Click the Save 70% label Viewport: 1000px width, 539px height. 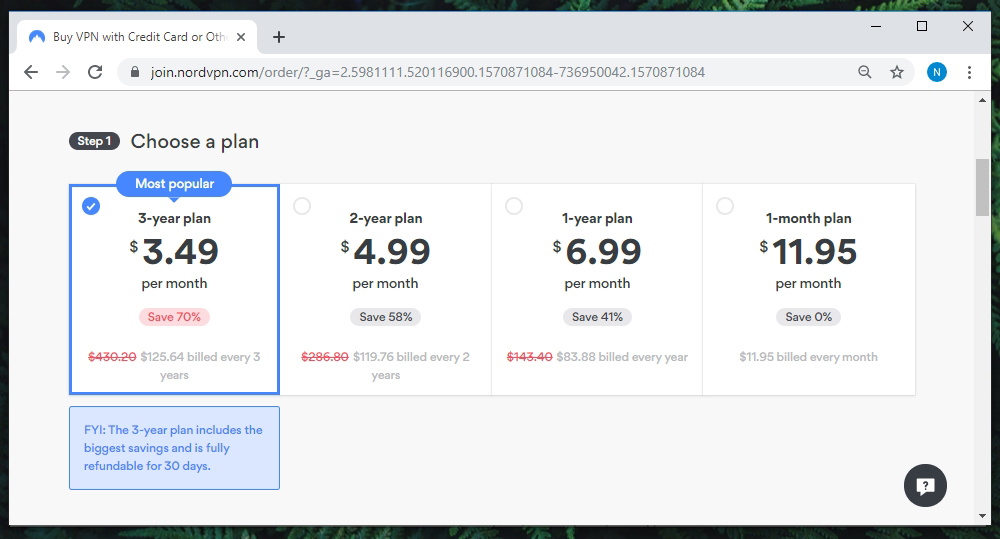click(x=174, y=317)
